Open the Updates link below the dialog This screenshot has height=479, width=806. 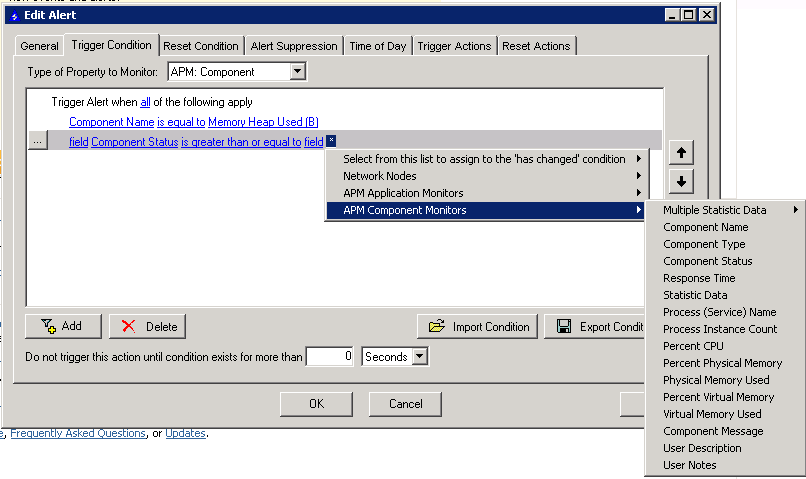coord(186,433)
